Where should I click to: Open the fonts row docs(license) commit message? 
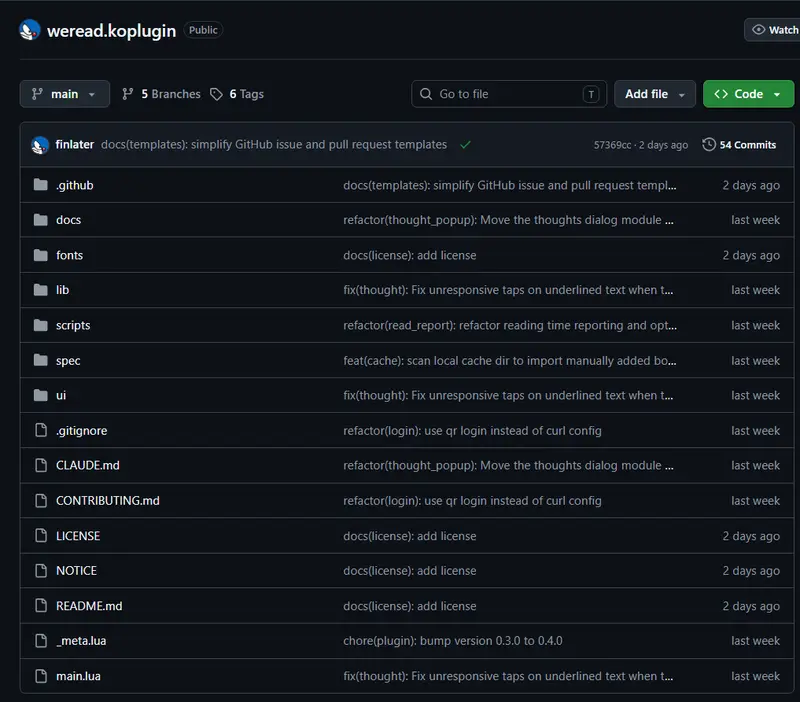[410, 255]
